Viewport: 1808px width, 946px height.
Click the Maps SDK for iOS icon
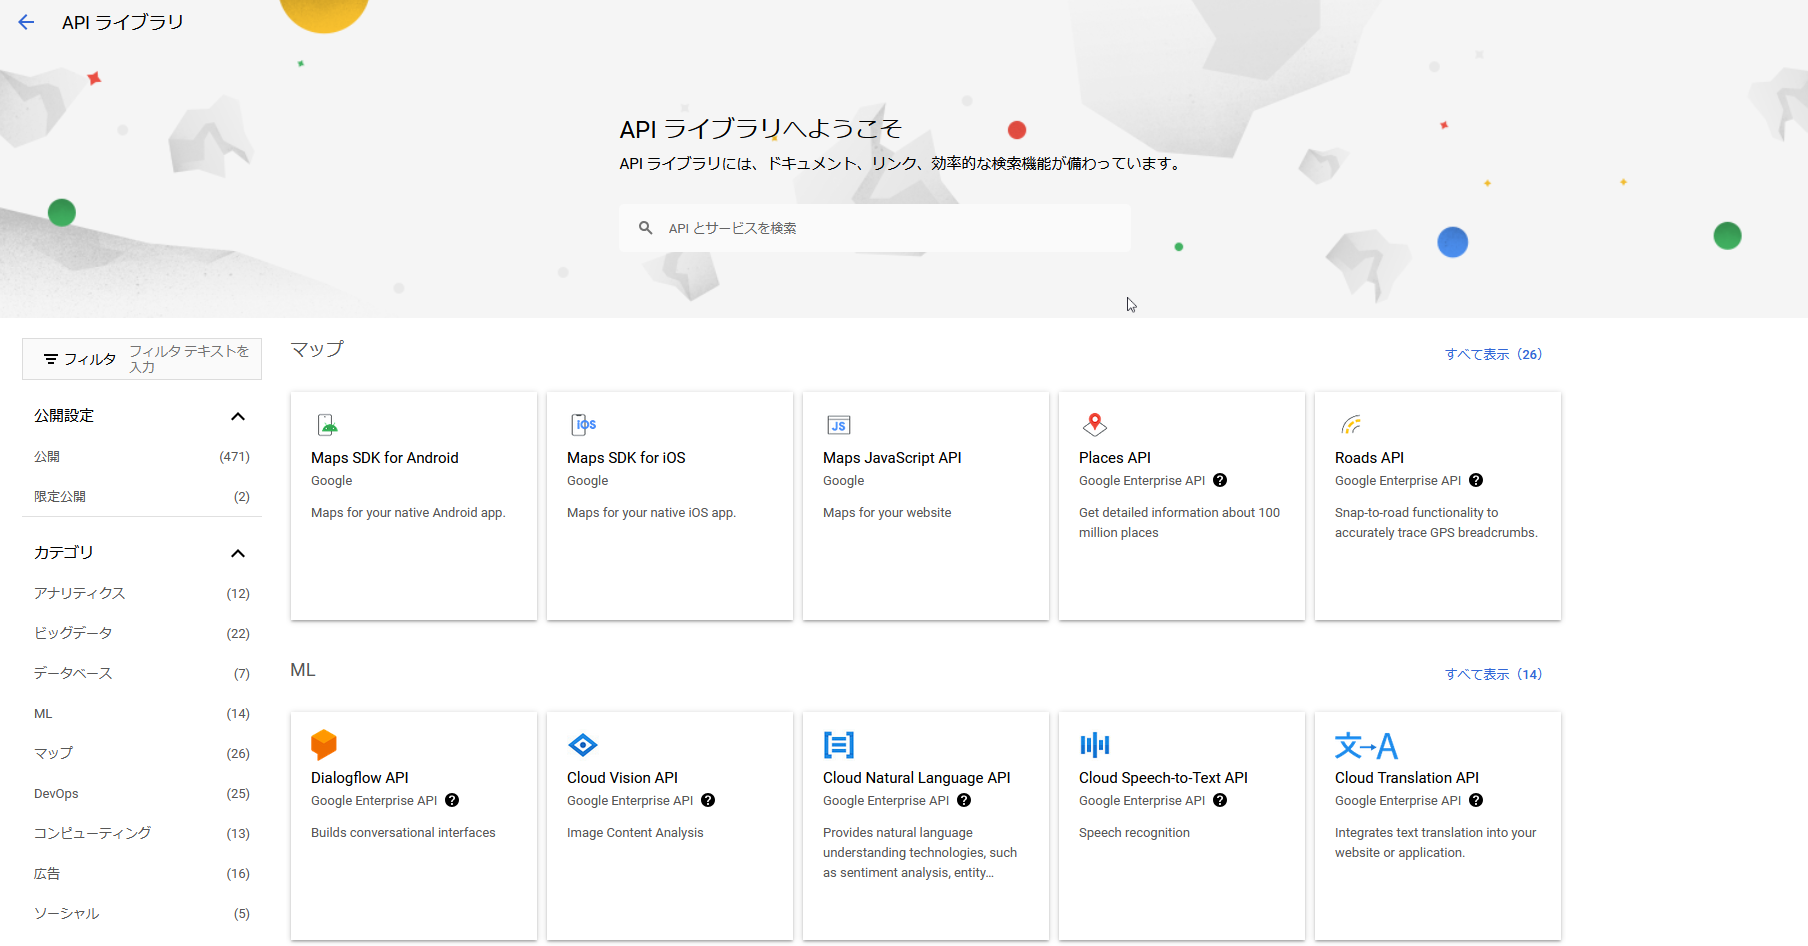point(583,425)
